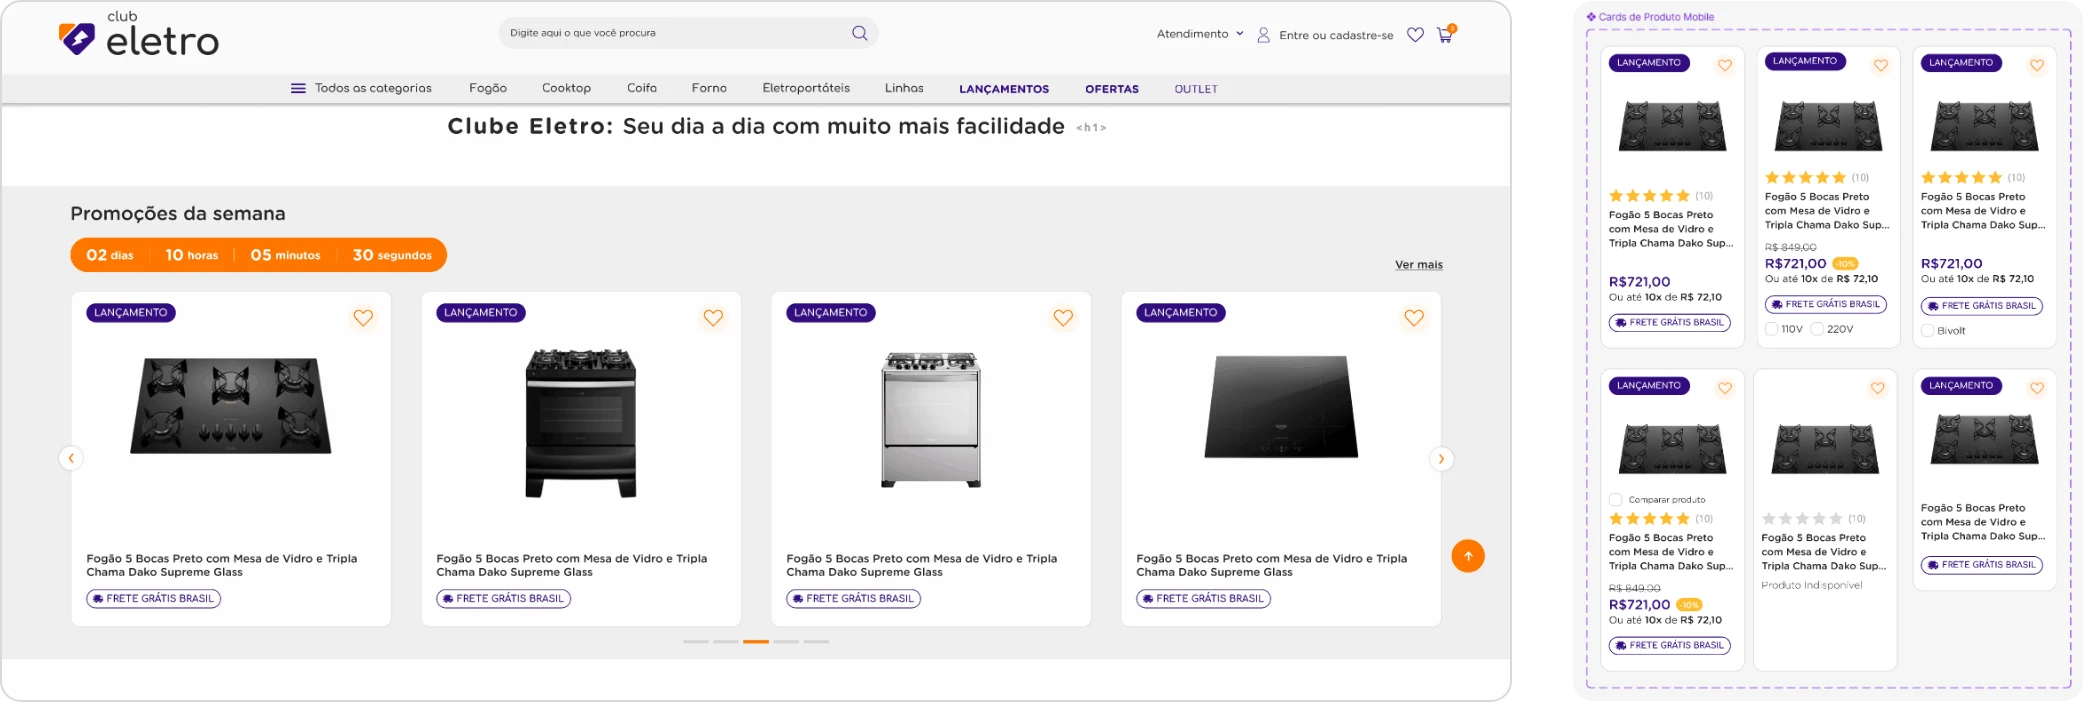Tick the 220V voltage checkbox
This screenshot has width=2084, height=702.
point(1817,329)
